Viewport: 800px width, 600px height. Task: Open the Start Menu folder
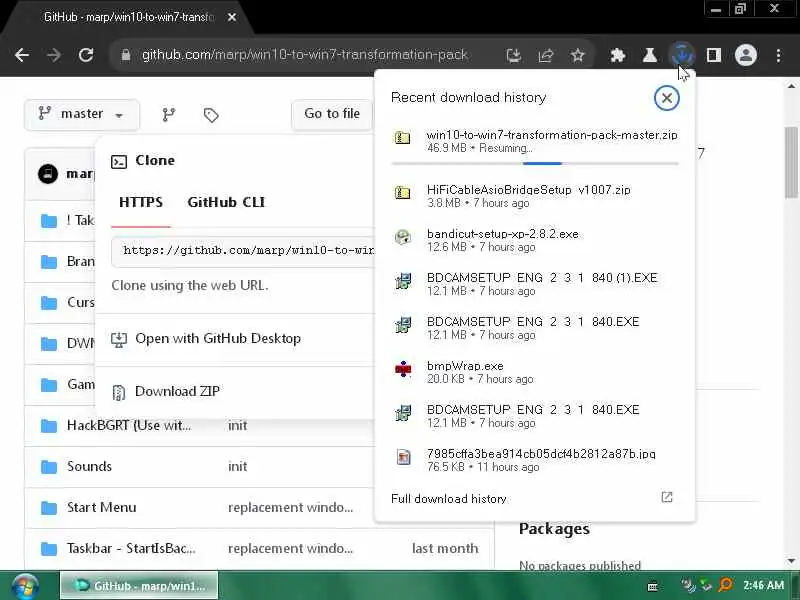[102, 507]
